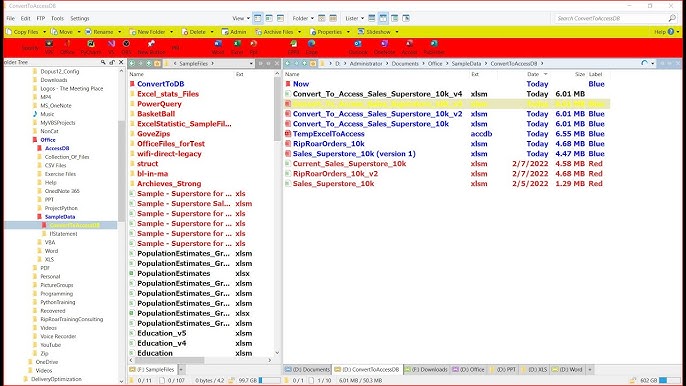
Task: Toggle the Folder Tree lock icon
Action: coord(112,63)
